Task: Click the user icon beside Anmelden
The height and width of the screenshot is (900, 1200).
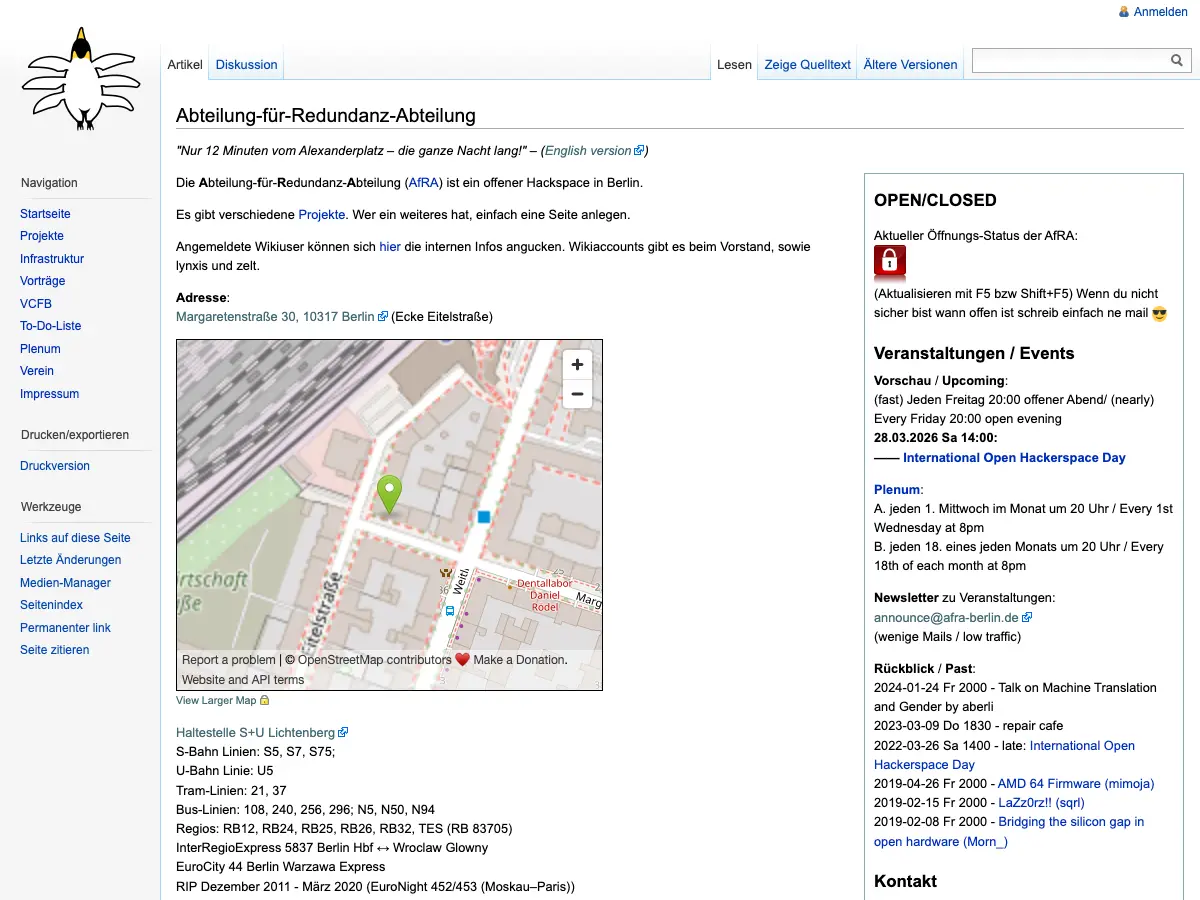Action: [x=1124, y=12]
